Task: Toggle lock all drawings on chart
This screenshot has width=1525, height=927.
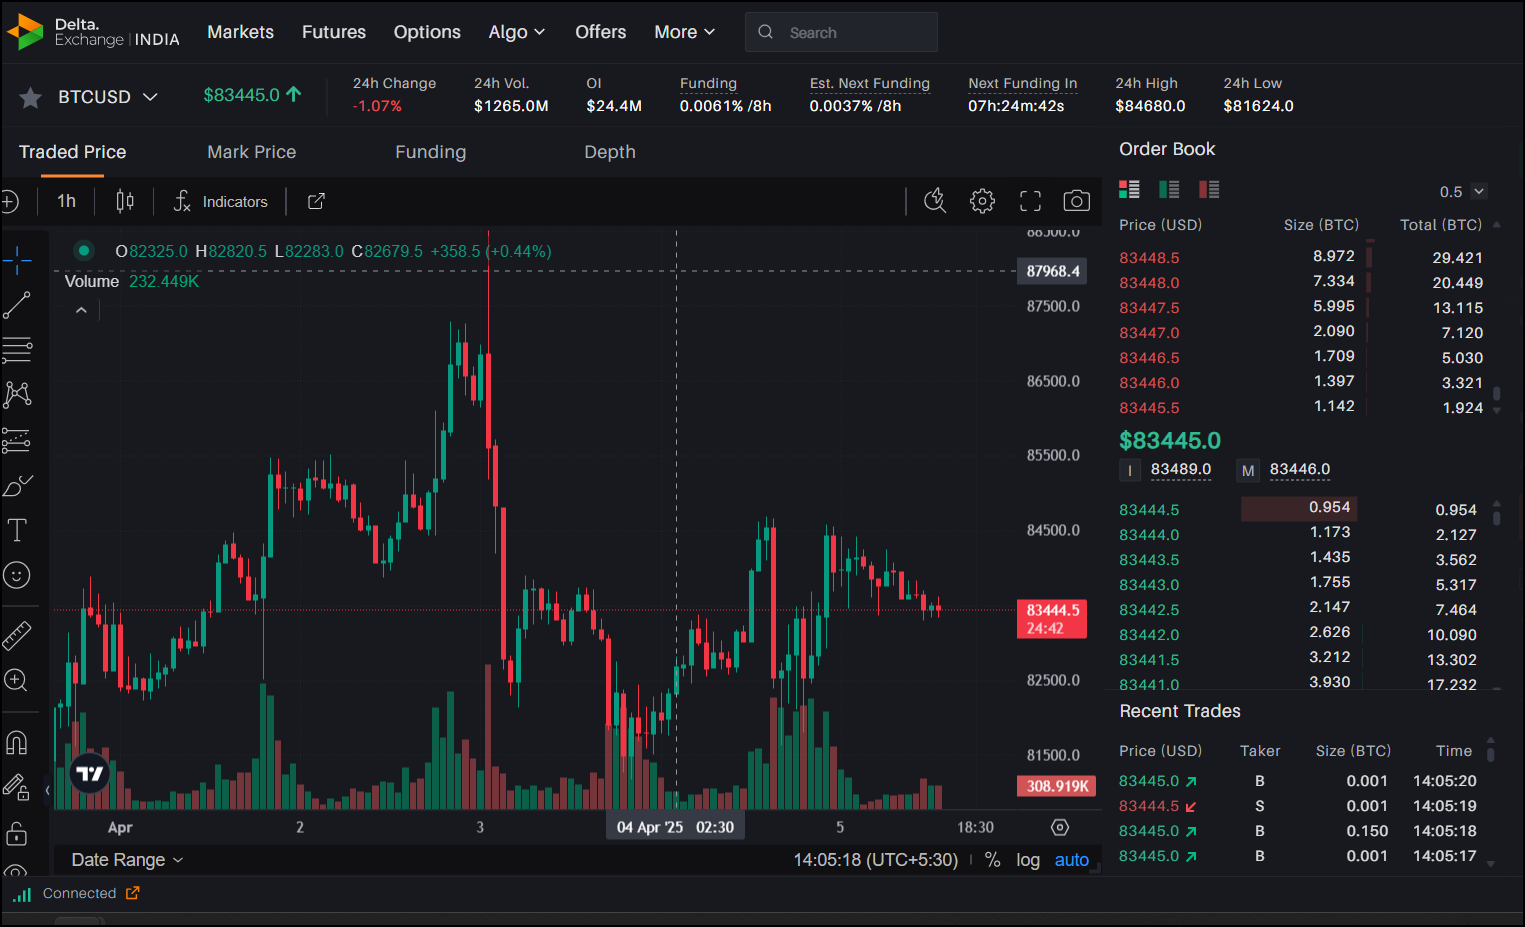Action: (17, 833)
